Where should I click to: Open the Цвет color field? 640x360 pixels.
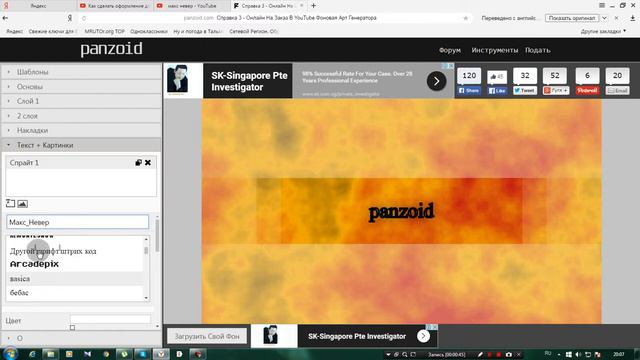coord(110,319)
